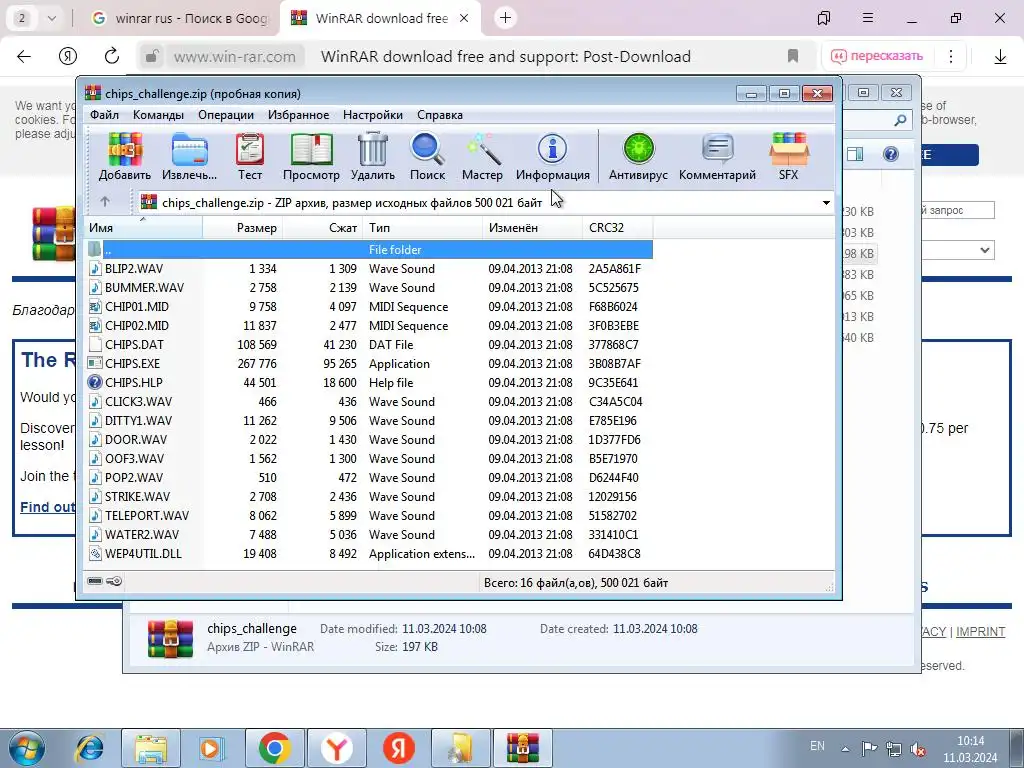Click the пересказать button in browser
The height and width of the screenshot is (768, 1024).
[878, 56]
